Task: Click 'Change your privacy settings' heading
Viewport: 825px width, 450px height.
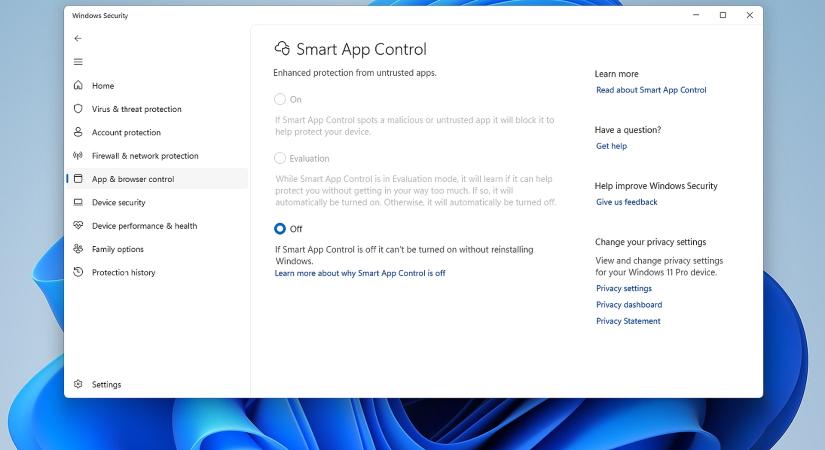Action: [x=650, y=242]
